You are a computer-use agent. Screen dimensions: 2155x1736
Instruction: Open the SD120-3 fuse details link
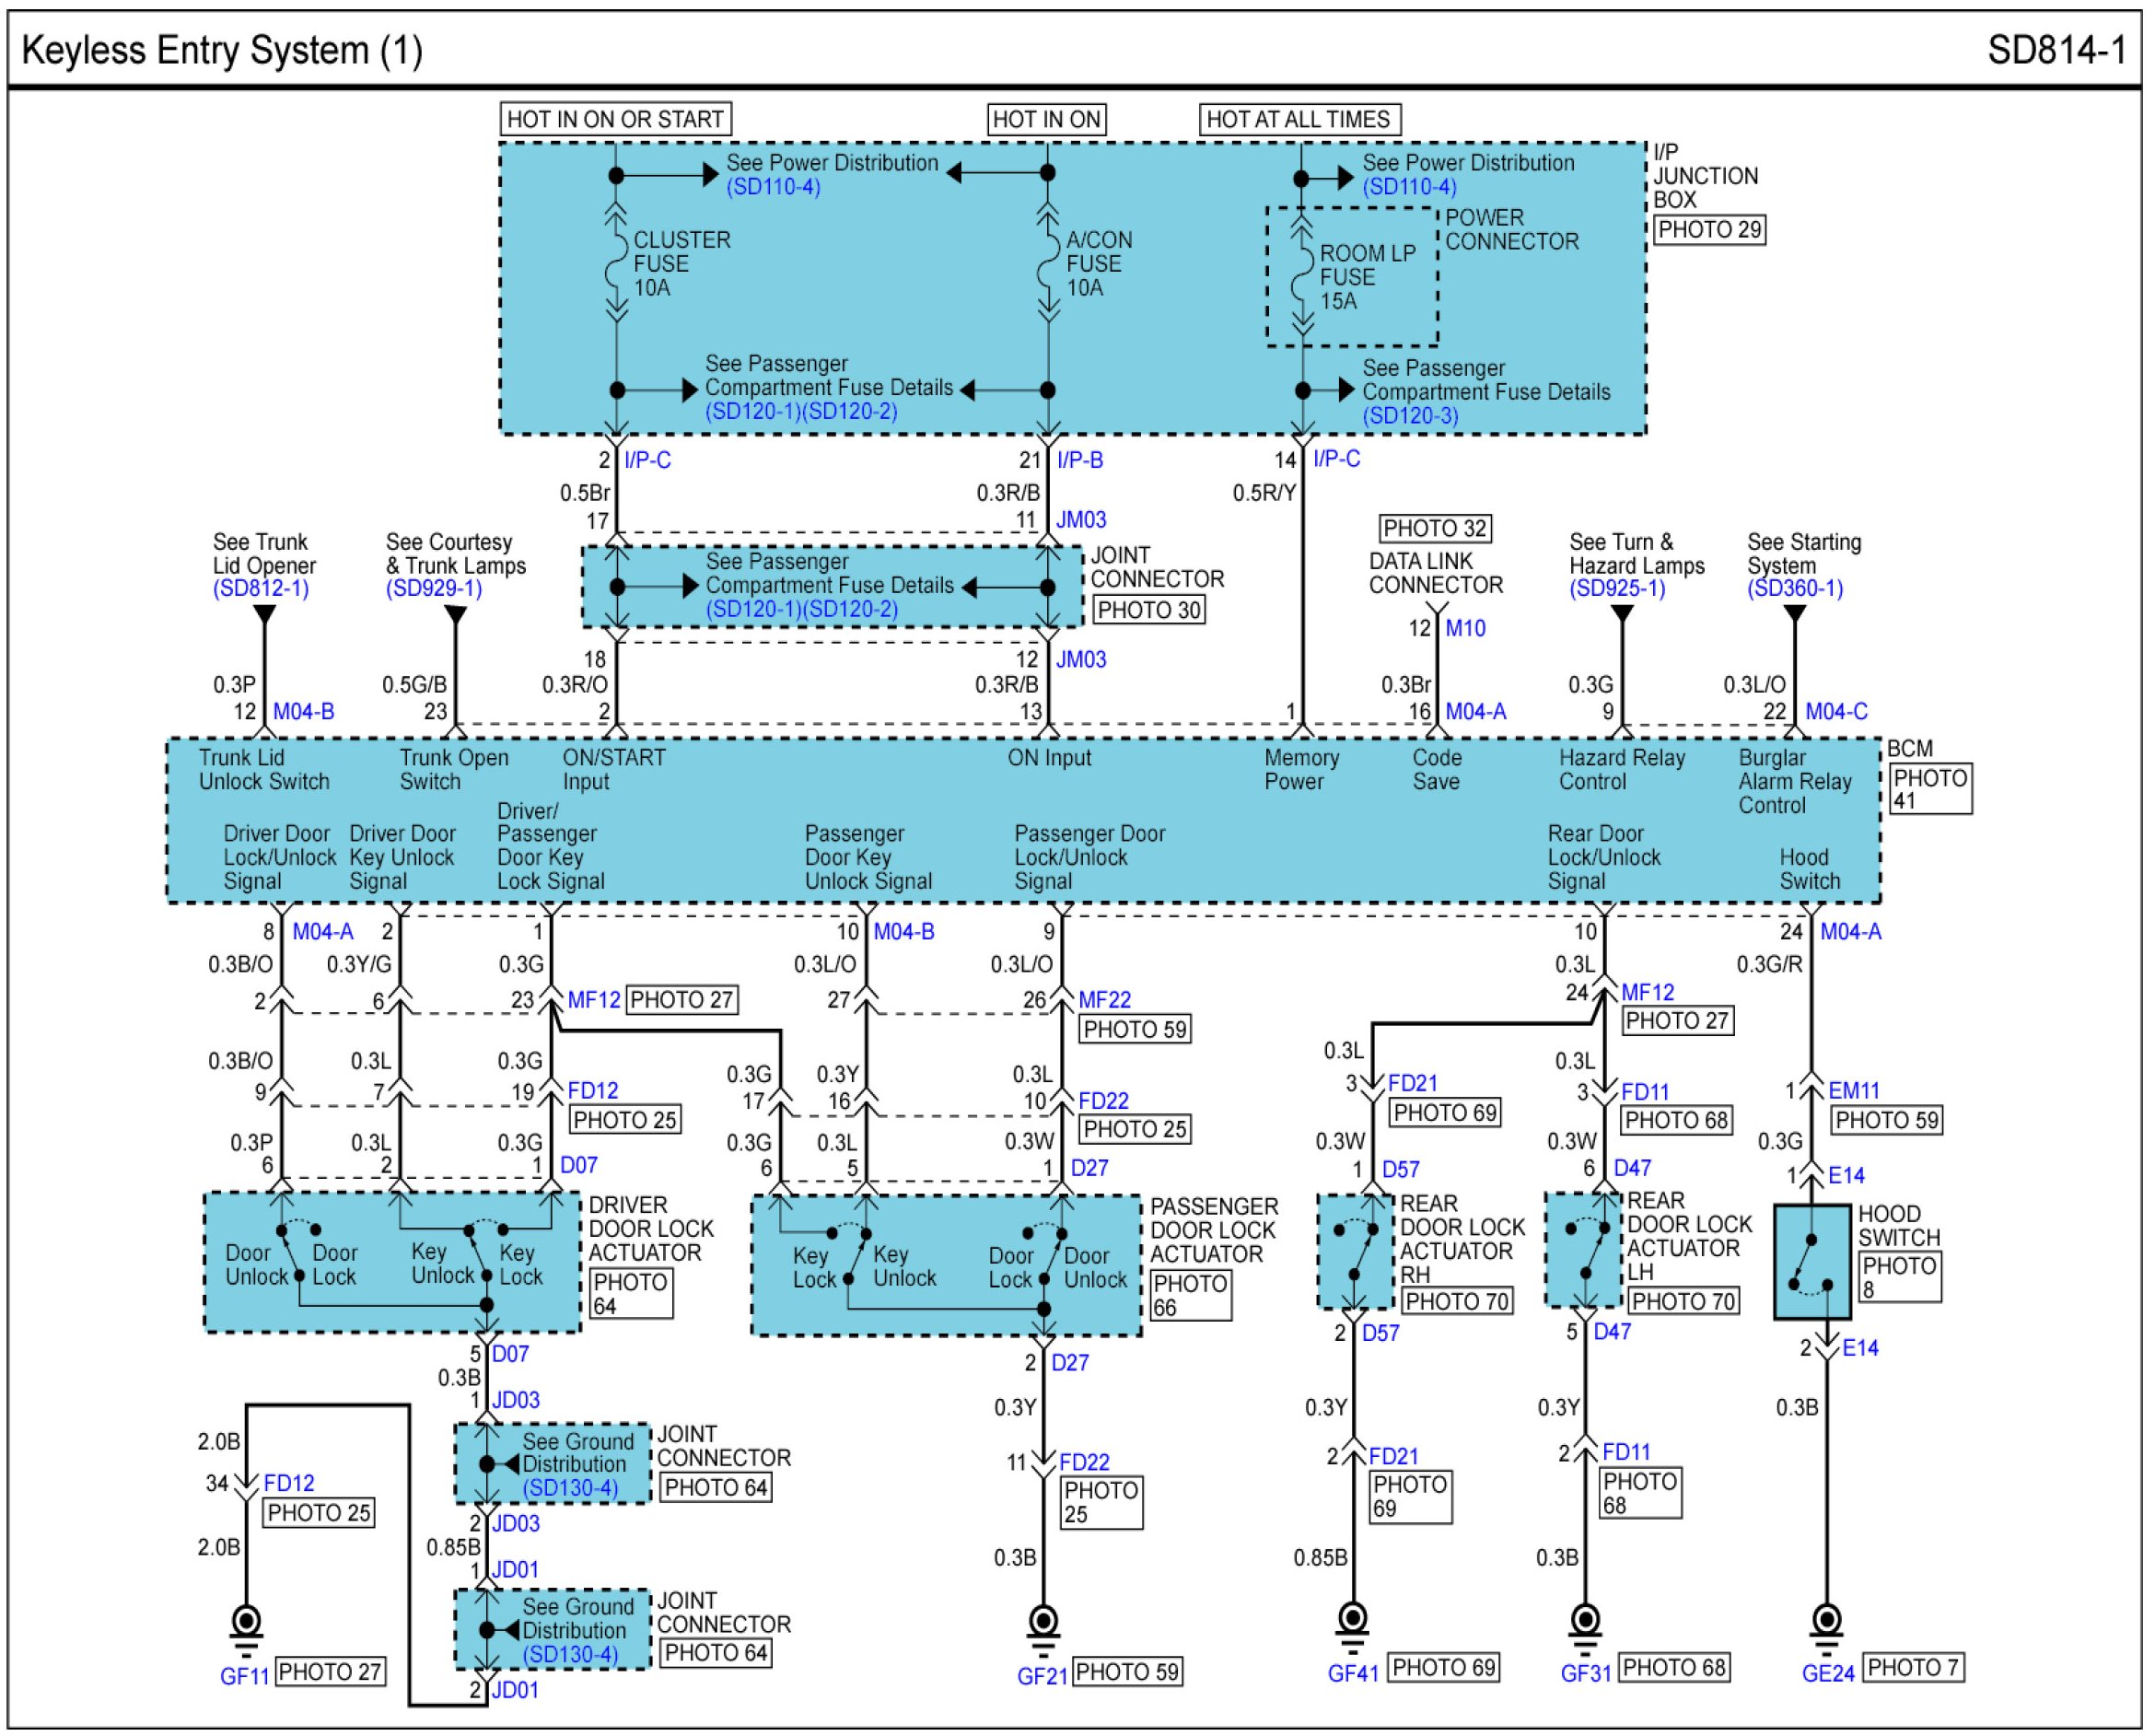[1410, 416]
